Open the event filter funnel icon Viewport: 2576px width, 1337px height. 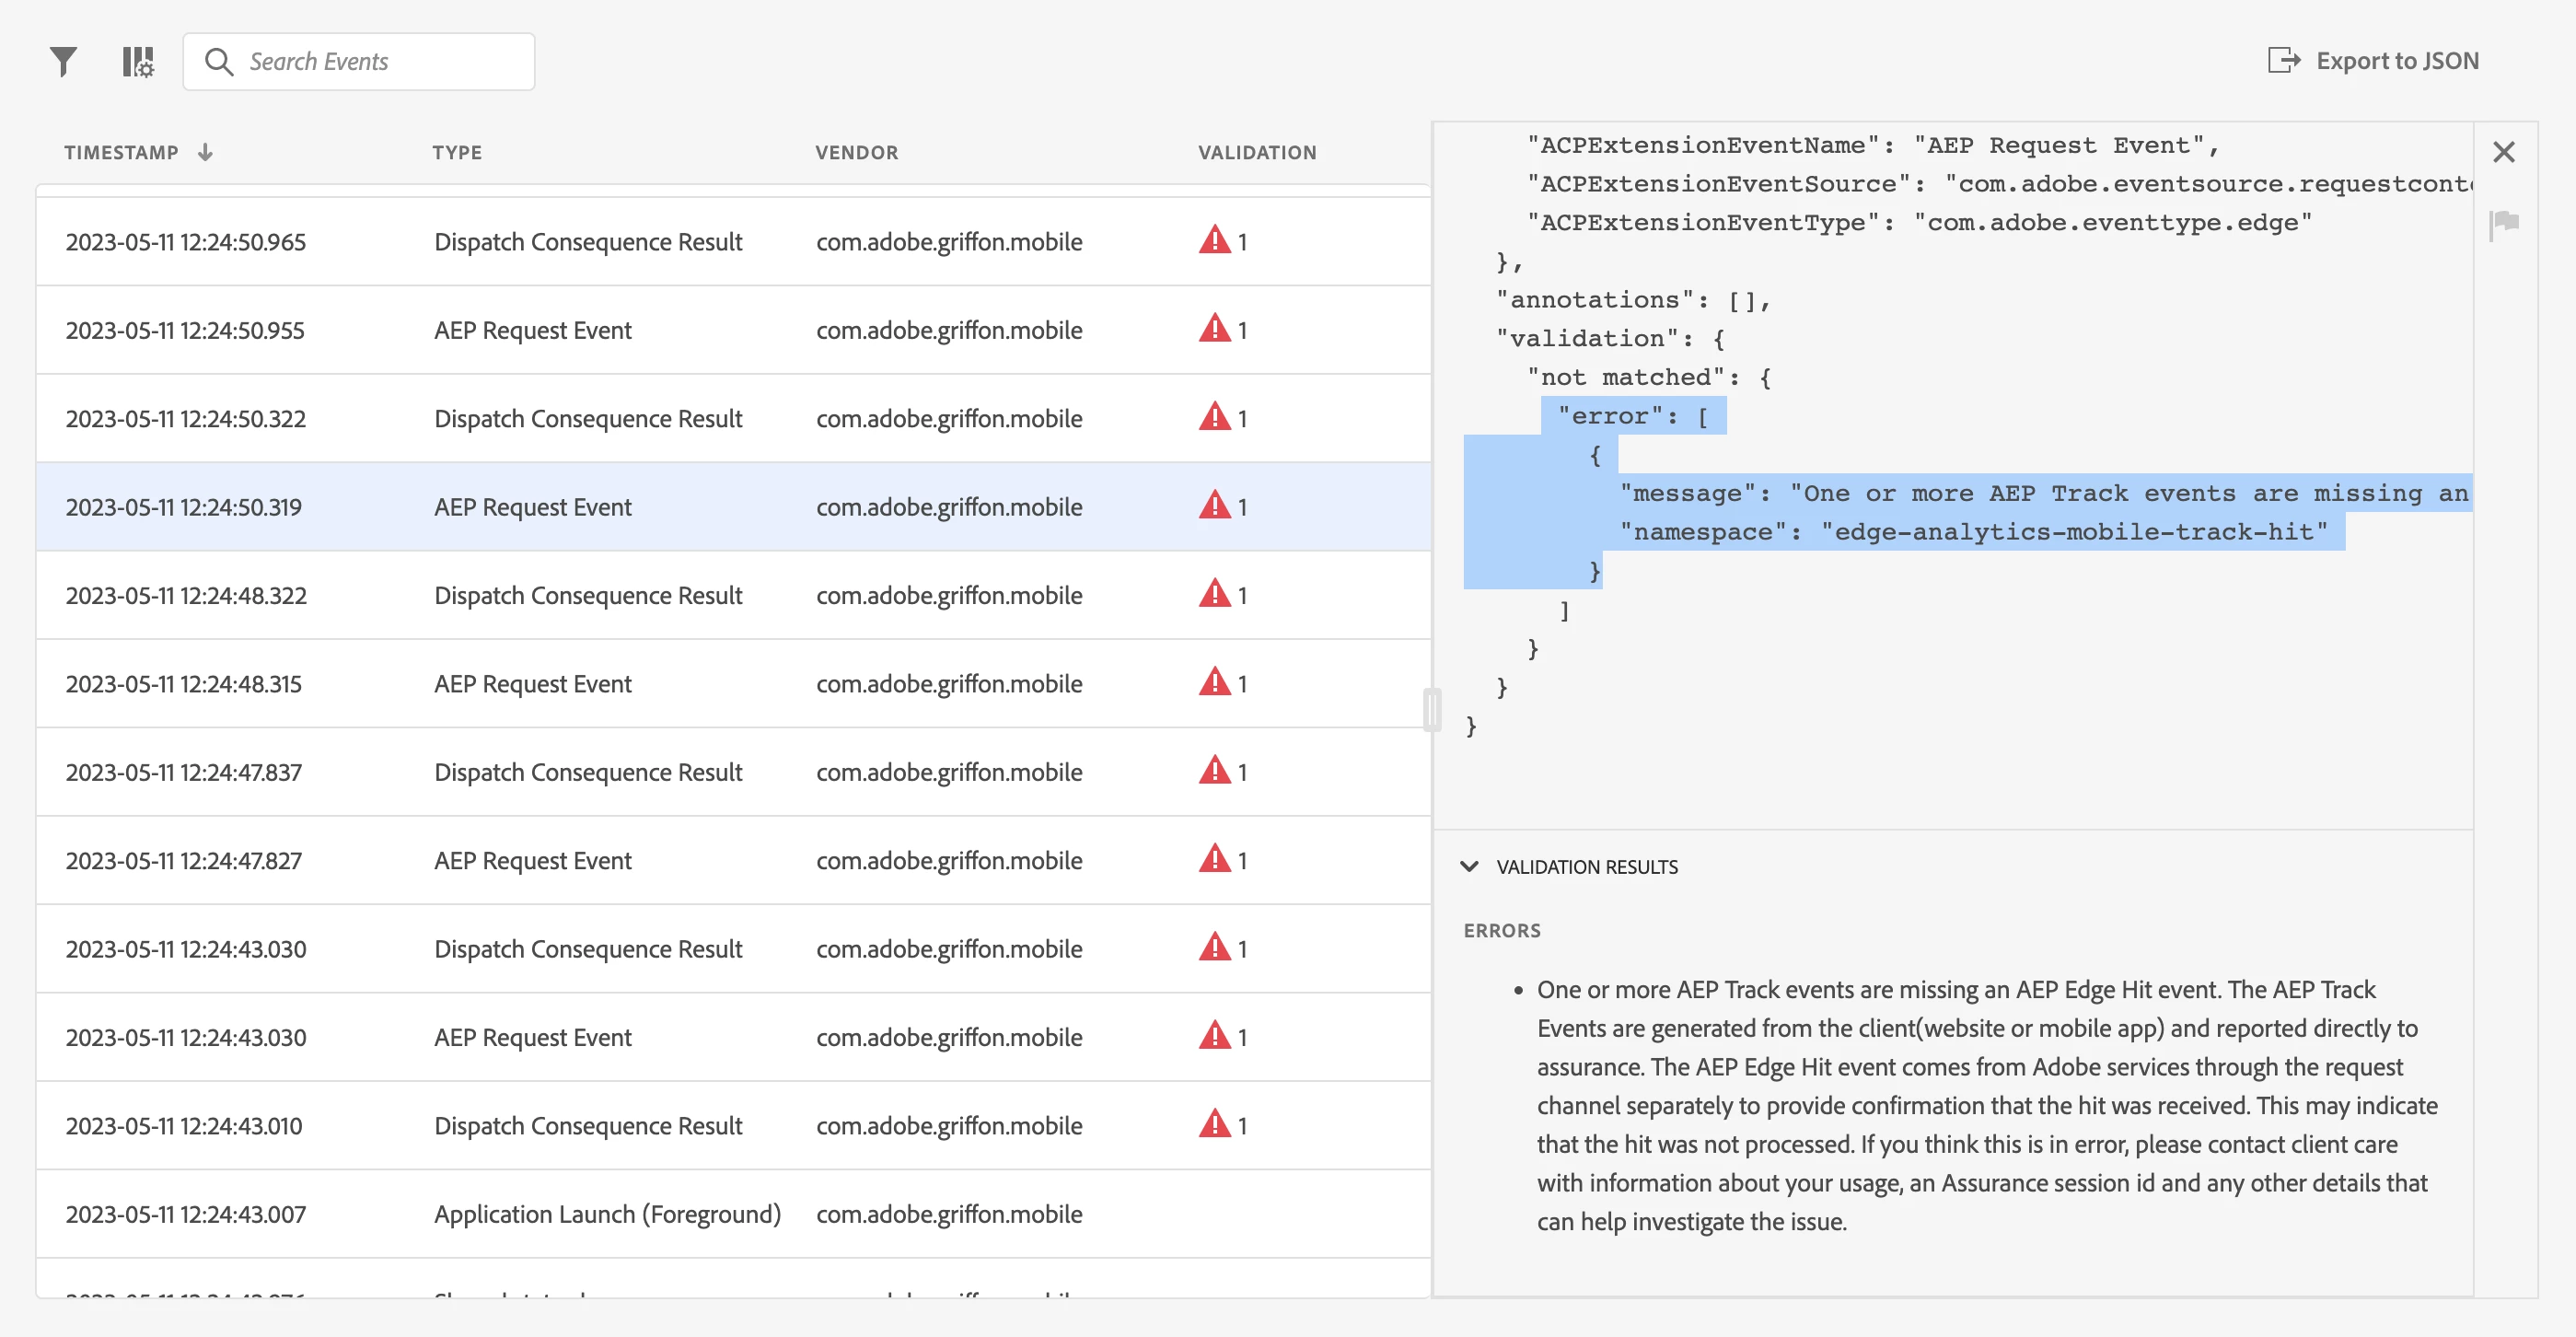click(63, 62)
